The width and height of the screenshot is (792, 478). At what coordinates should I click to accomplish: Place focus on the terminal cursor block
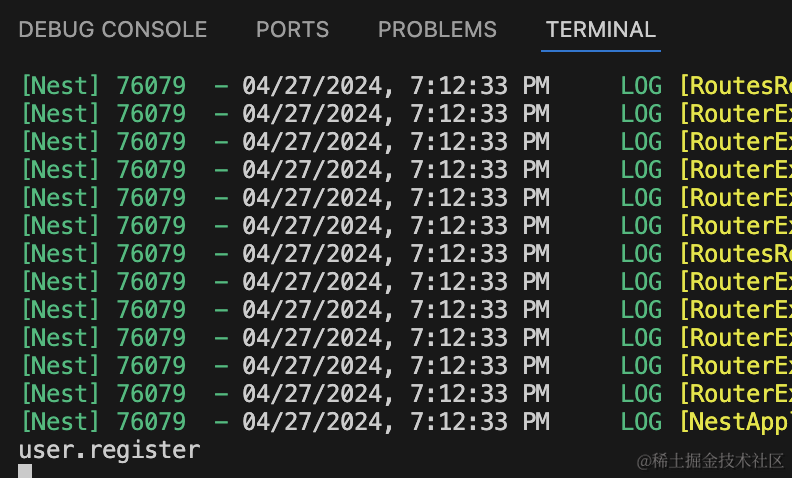25,471
